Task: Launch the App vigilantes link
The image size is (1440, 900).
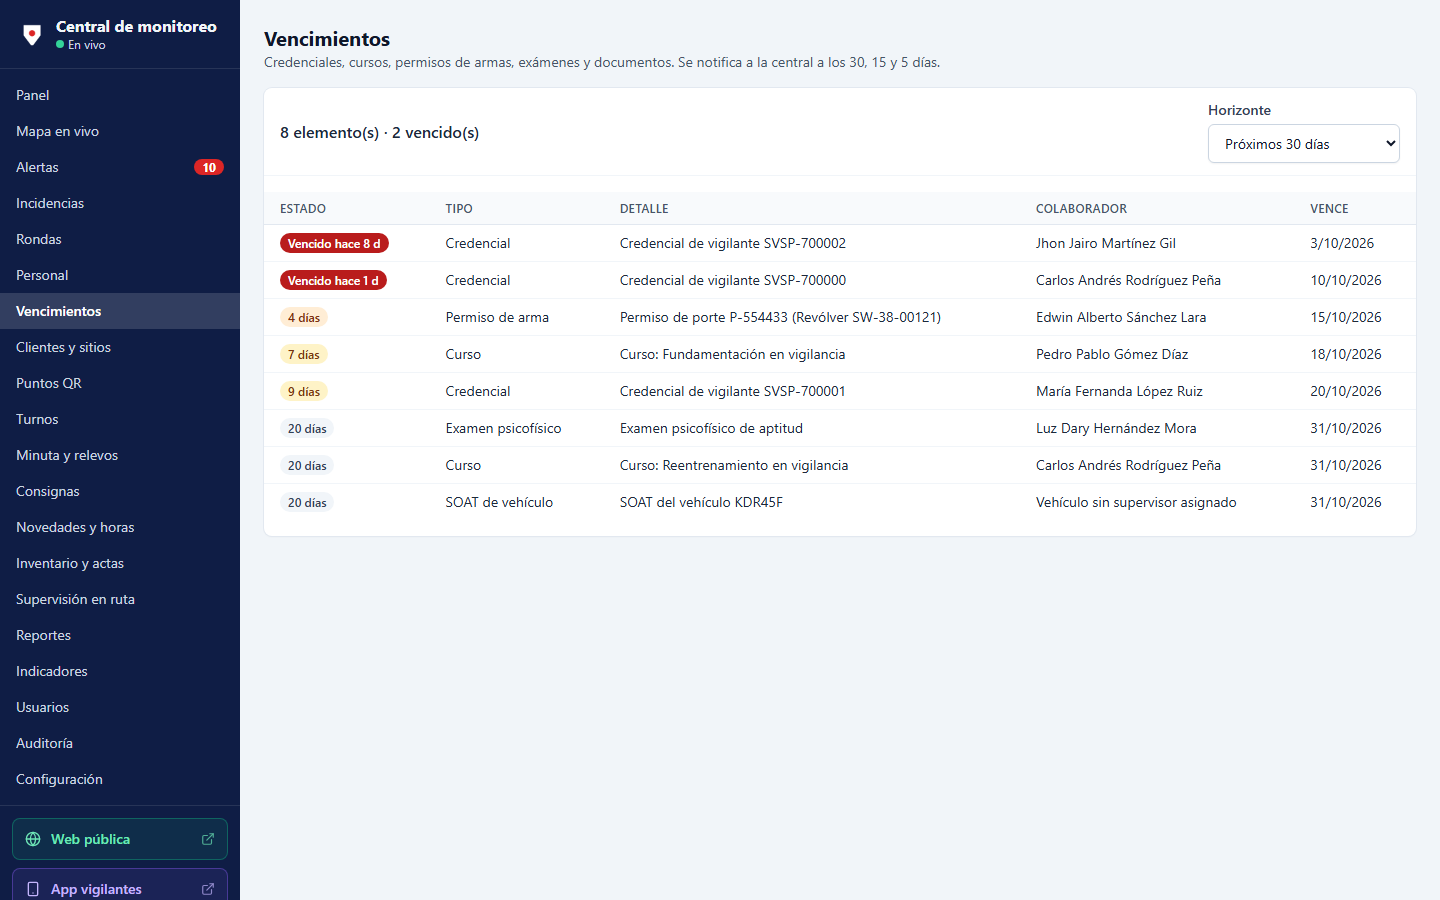Action: 120,885
